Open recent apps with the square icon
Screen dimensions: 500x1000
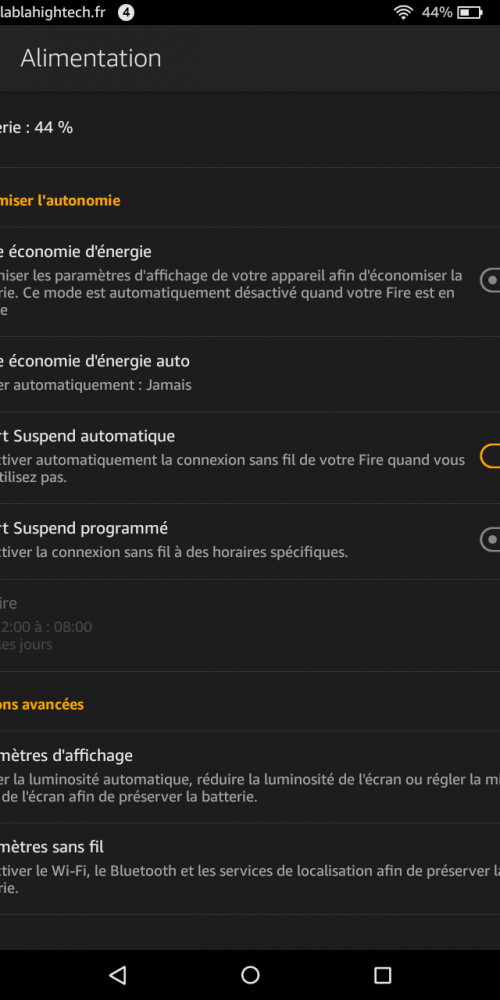click(382, 974)
